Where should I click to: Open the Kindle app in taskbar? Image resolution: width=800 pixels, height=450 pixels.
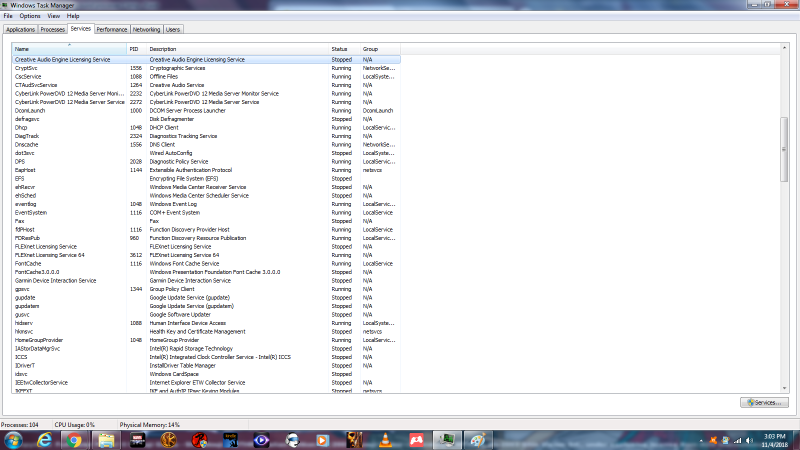pos(230,440)
